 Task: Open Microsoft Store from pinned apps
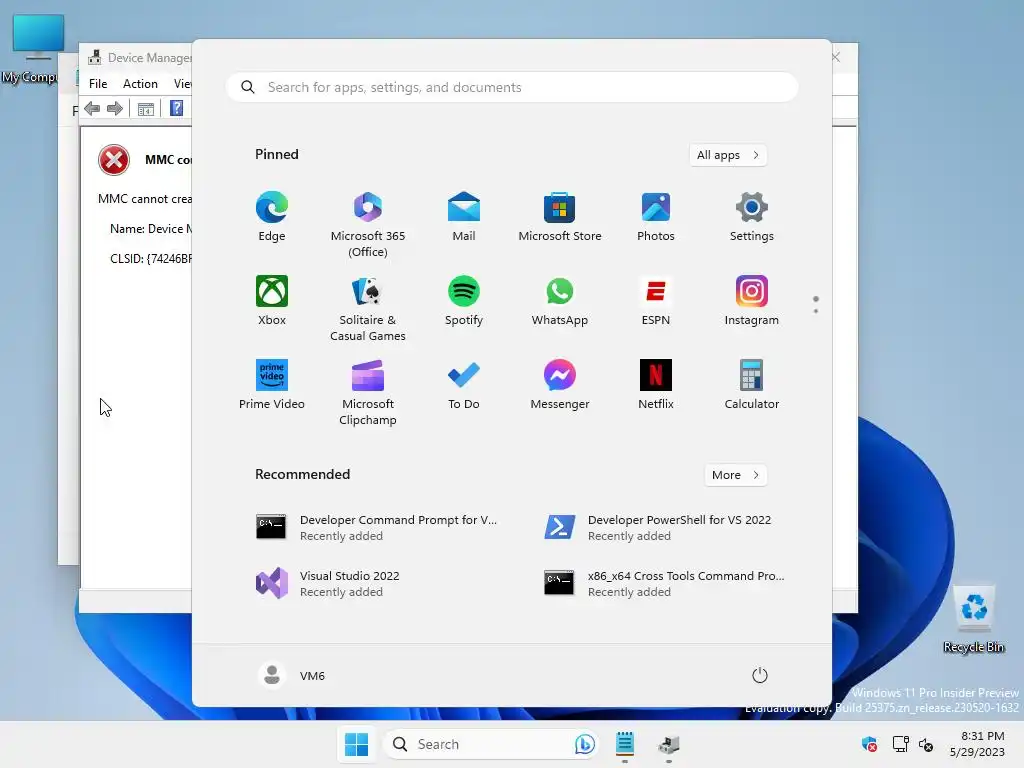click(560, 216)
